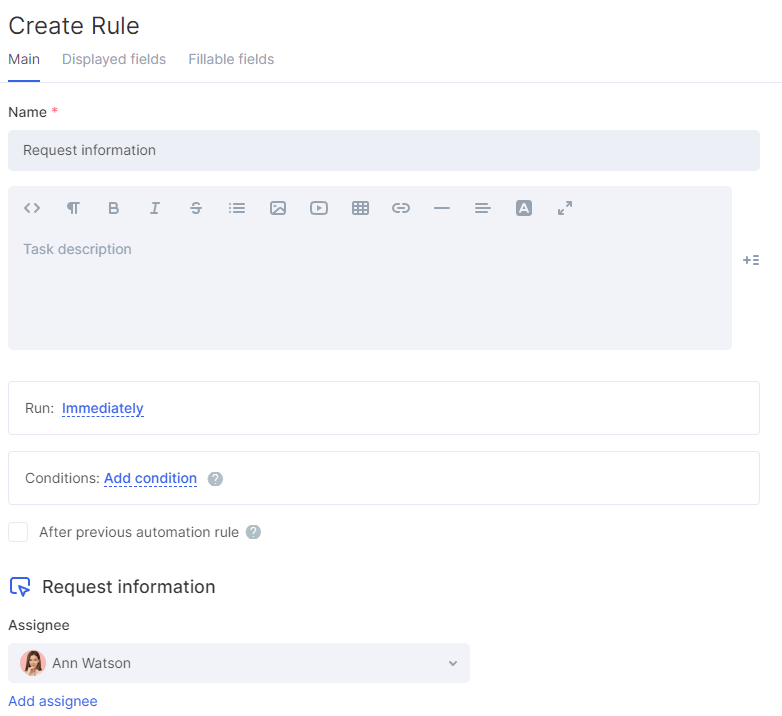The height and width of the screenshot is (716, 782).
Task: Open paragraph format options
Action: (x=73, y=208)
